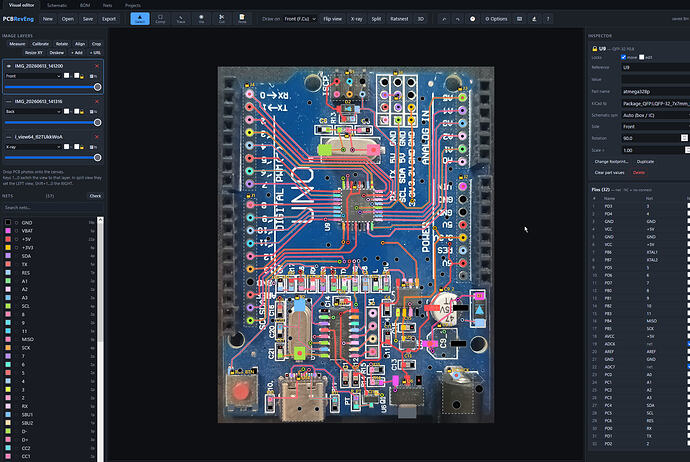This screenshot has width=690, height=462.
Task: Switch to the Schematic tab
Action: click(57, 5)
